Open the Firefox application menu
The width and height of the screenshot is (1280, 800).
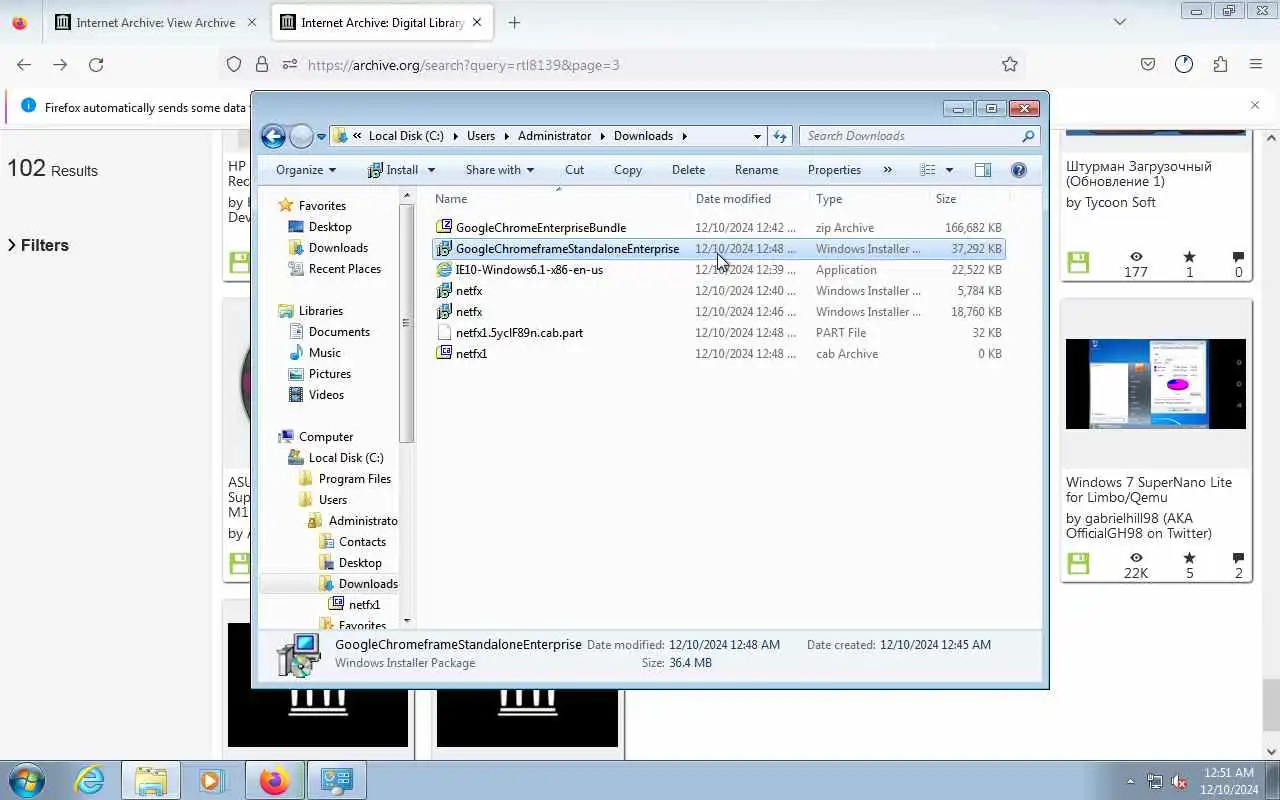pyautogui.click(x=1256, y=64)
